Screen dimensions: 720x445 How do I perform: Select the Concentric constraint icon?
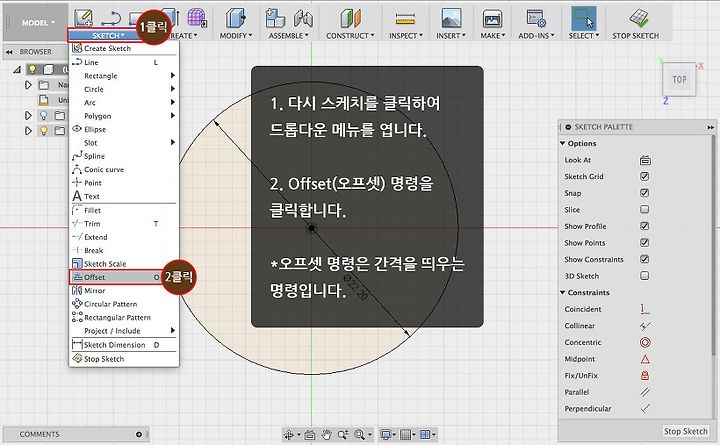pyautogui.click(x=645, y=342)
